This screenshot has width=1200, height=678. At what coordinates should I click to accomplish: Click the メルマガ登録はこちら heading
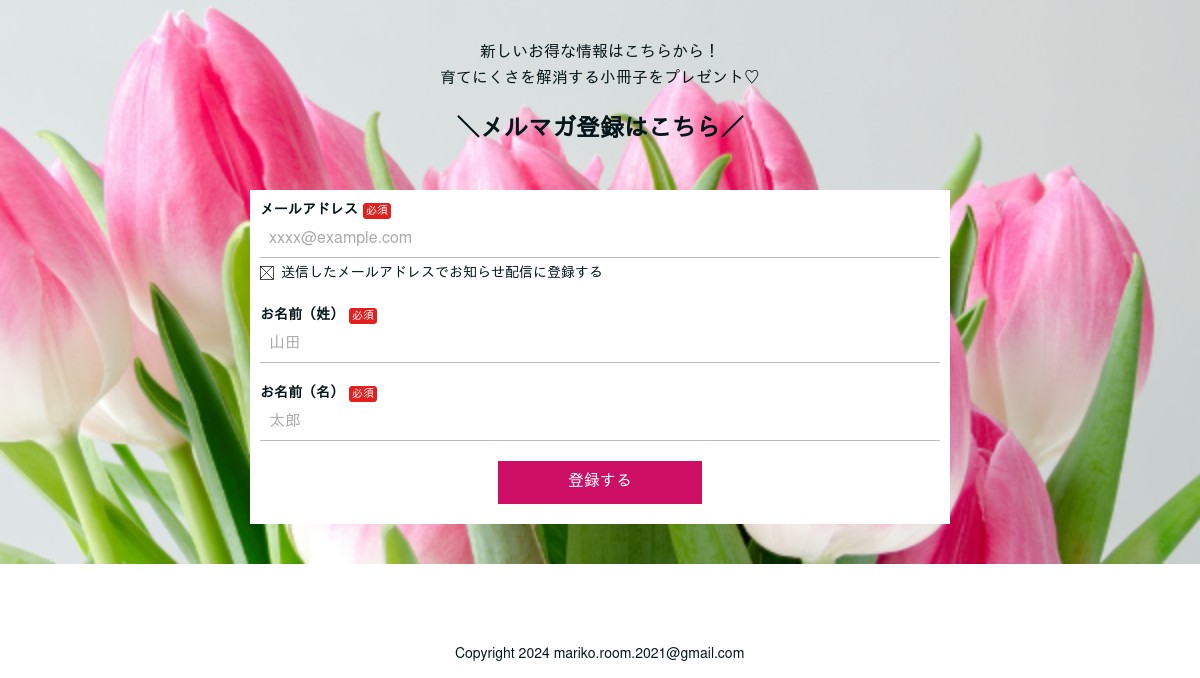(x=600, y=127)
